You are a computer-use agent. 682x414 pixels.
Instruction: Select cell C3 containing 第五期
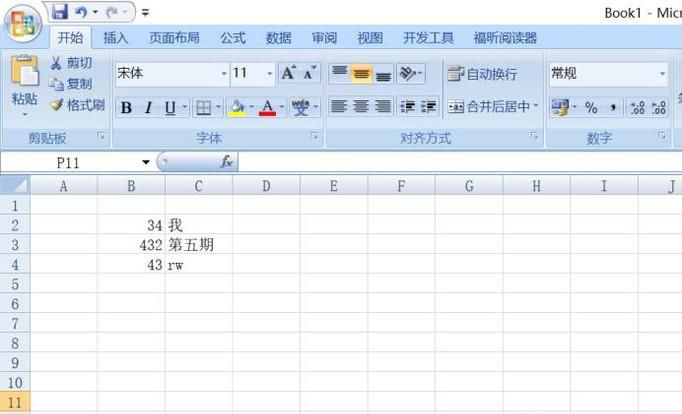(x=198, y=245)
